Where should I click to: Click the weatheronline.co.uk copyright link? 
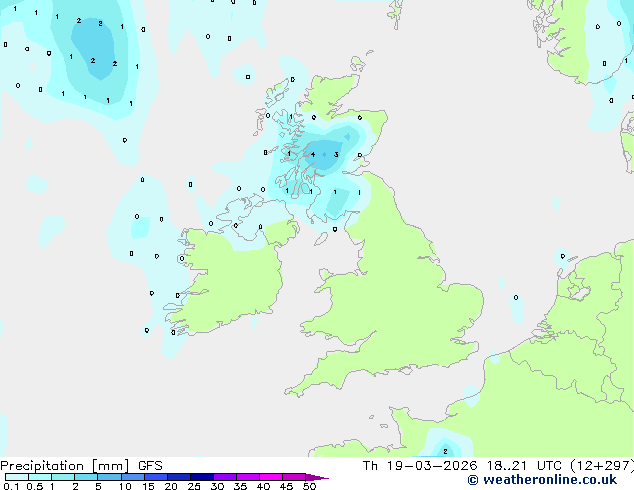point(542,480)
